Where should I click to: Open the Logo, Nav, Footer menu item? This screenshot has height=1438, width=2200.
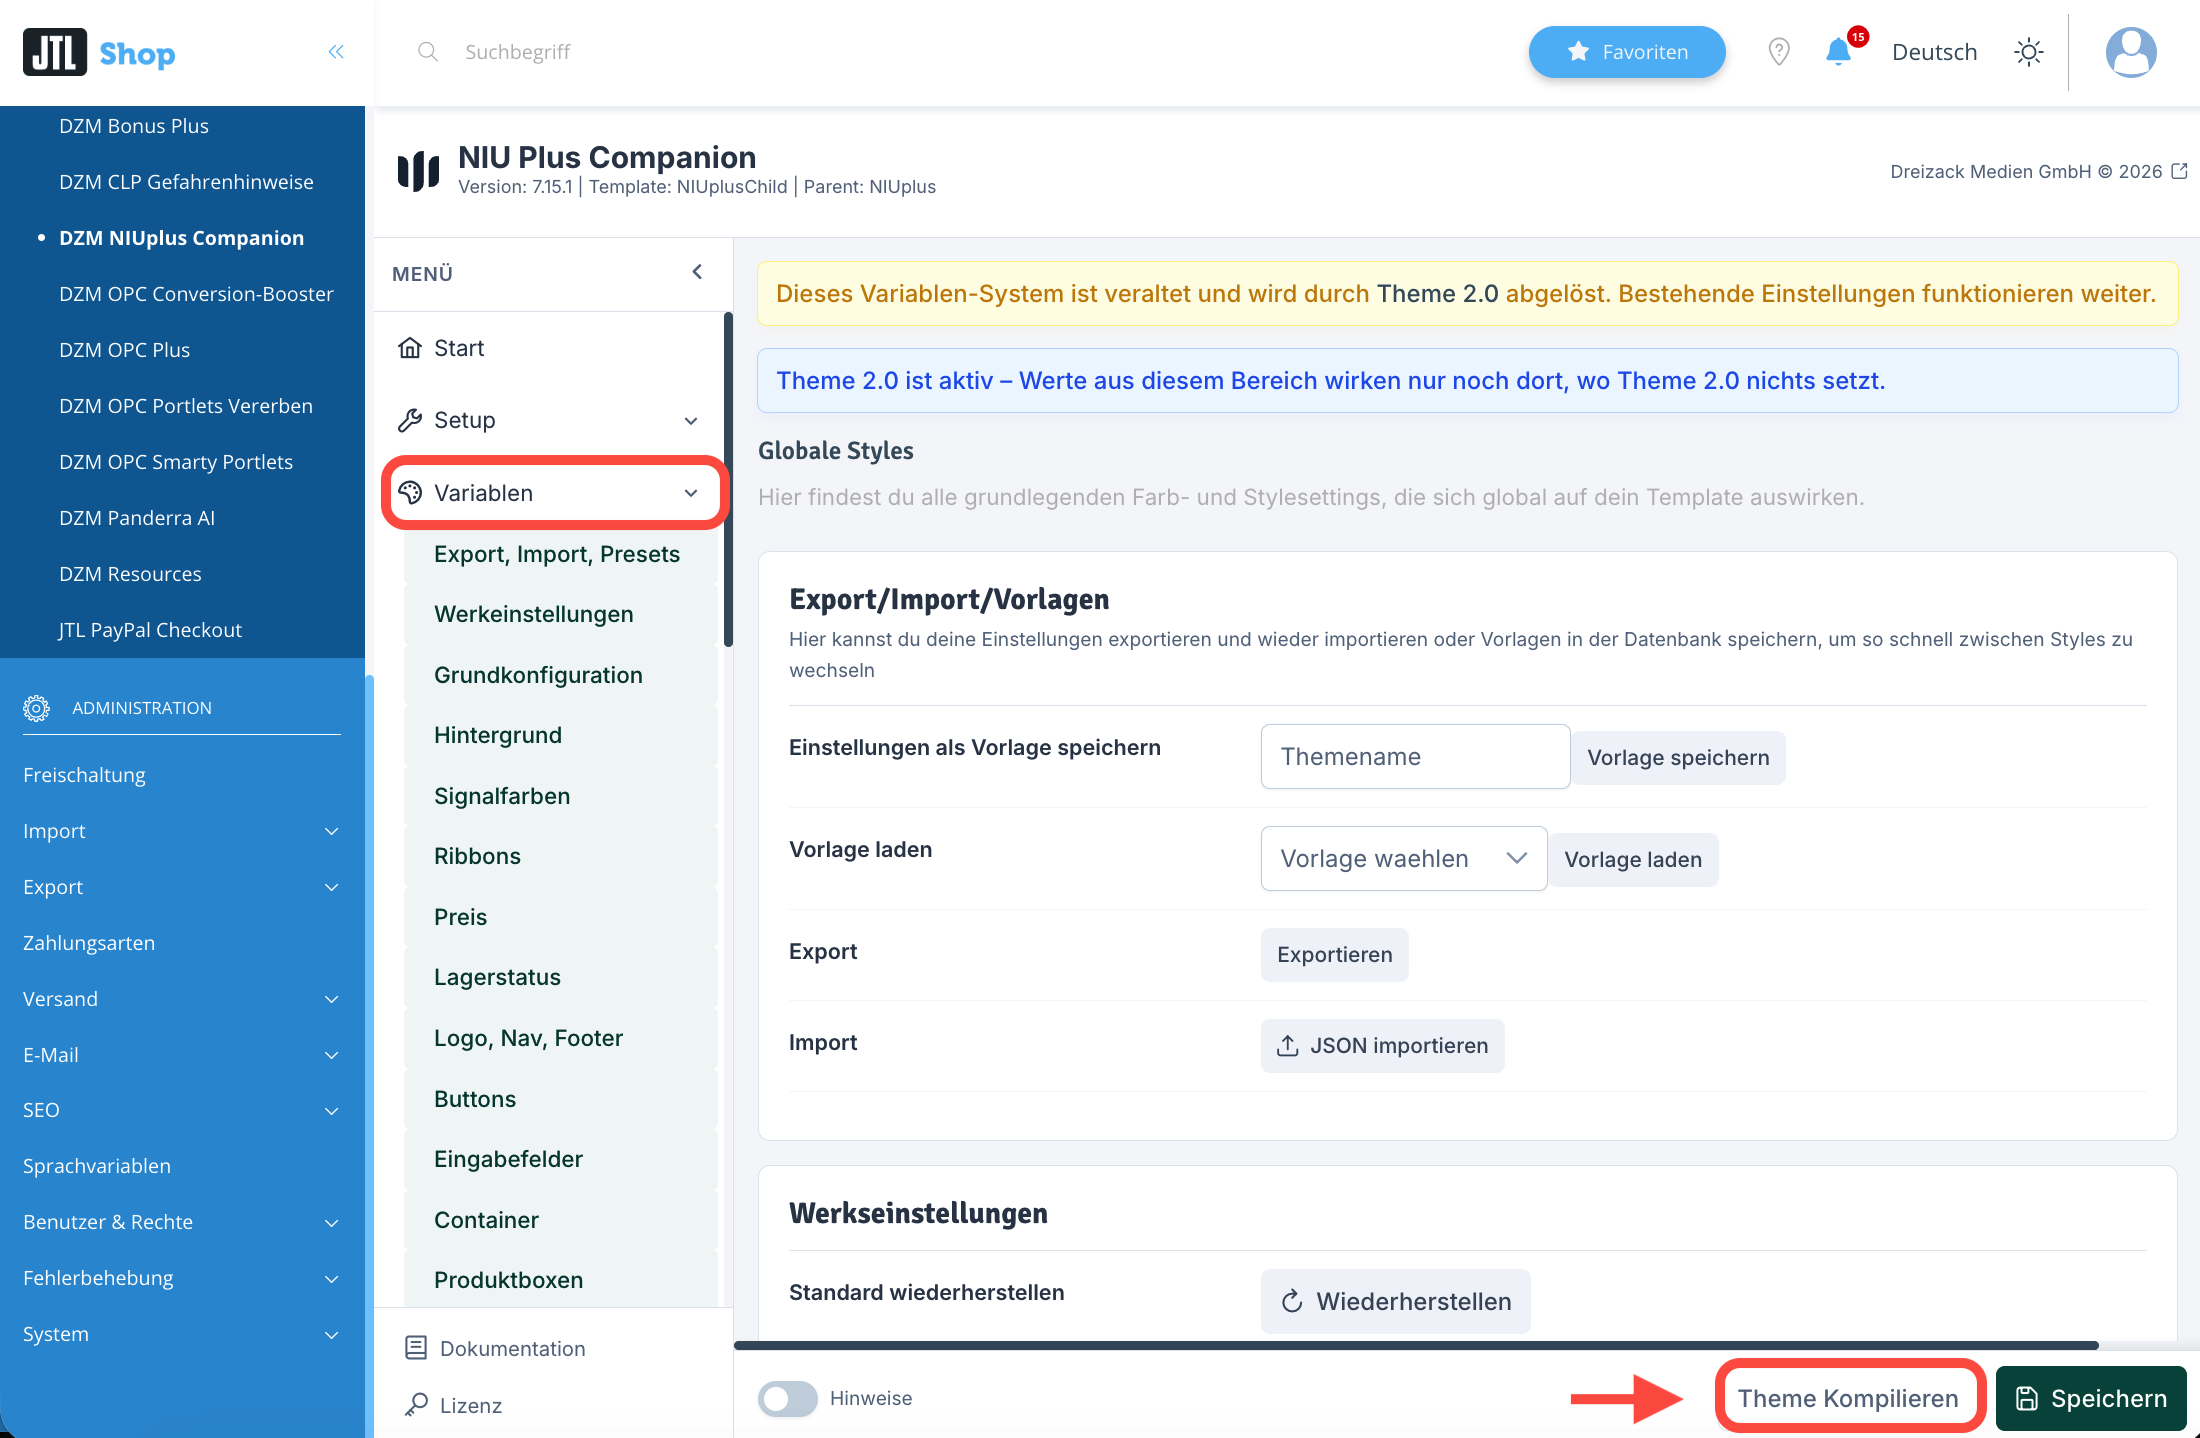pyautogui.click(x=528, y=1038)
